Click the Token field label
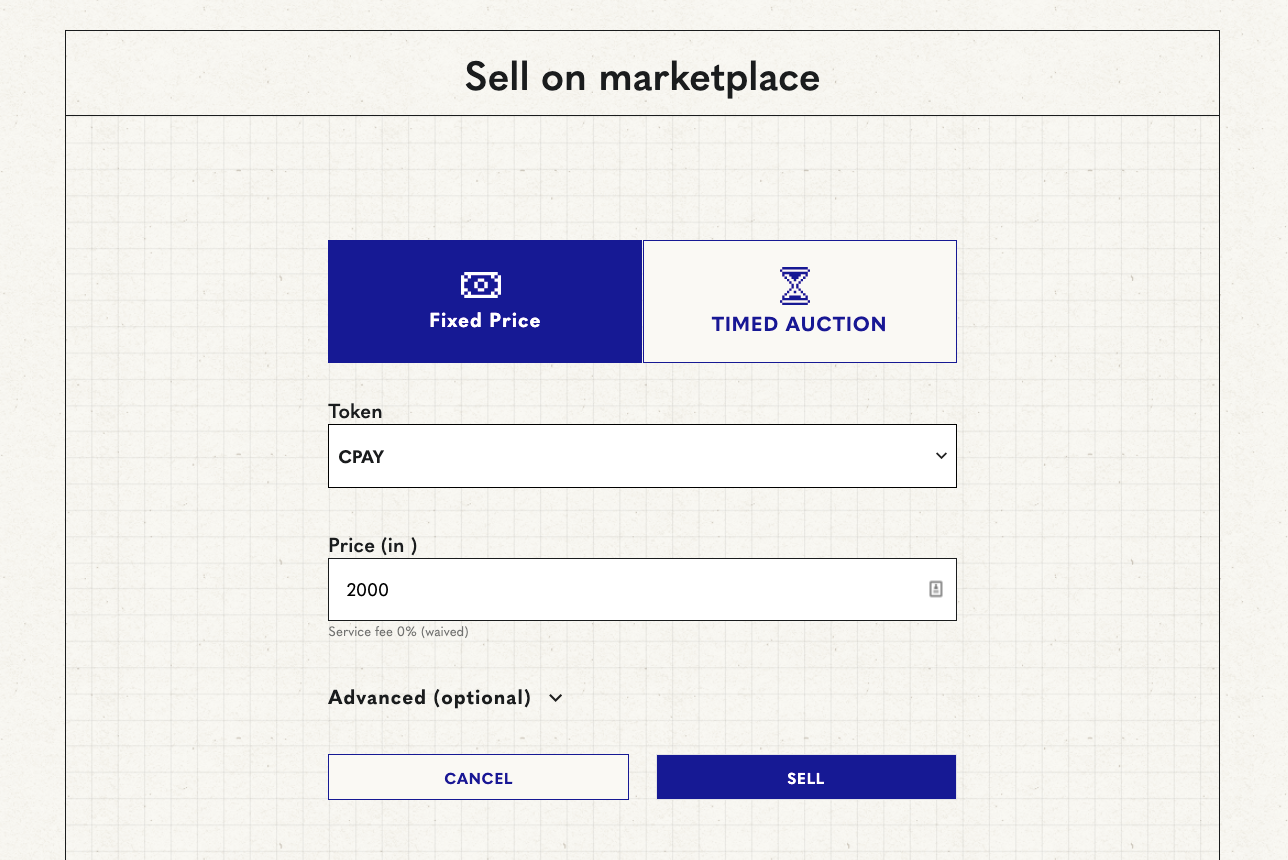The width and height of the screenshot is (1288, 860). [355, 411]
